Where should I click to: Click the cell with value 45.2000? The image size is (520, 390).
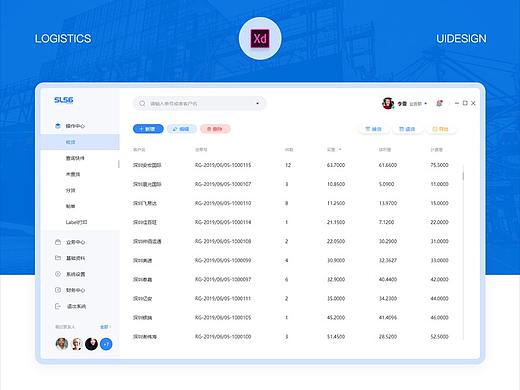click(x=336, y=317)
